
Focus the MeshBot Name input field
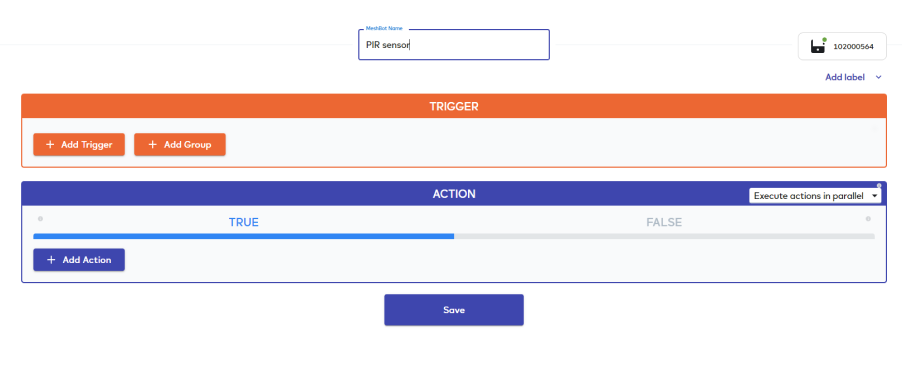454,45
